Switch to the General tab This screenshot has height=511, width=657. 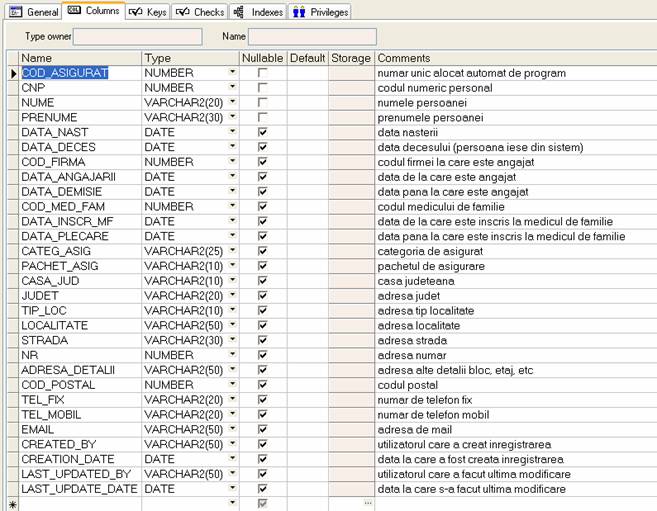click(34, 12)
